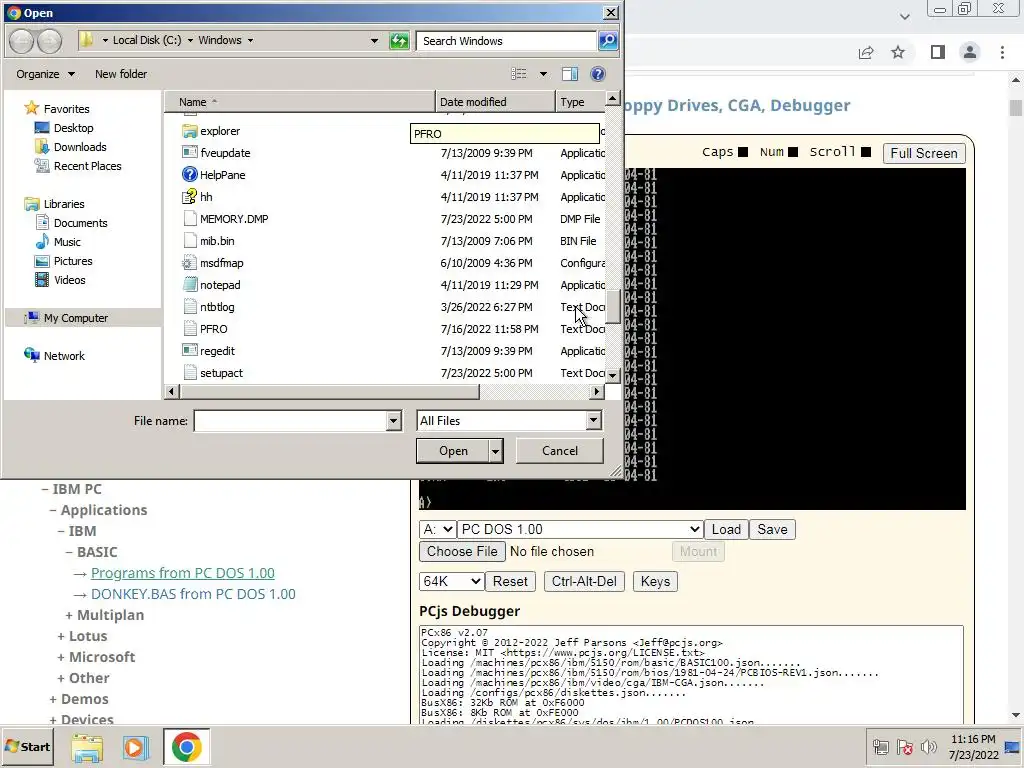Collapse the IBM PC tree section
This screenshot has width=1024, height=768.
pos(45,489)
